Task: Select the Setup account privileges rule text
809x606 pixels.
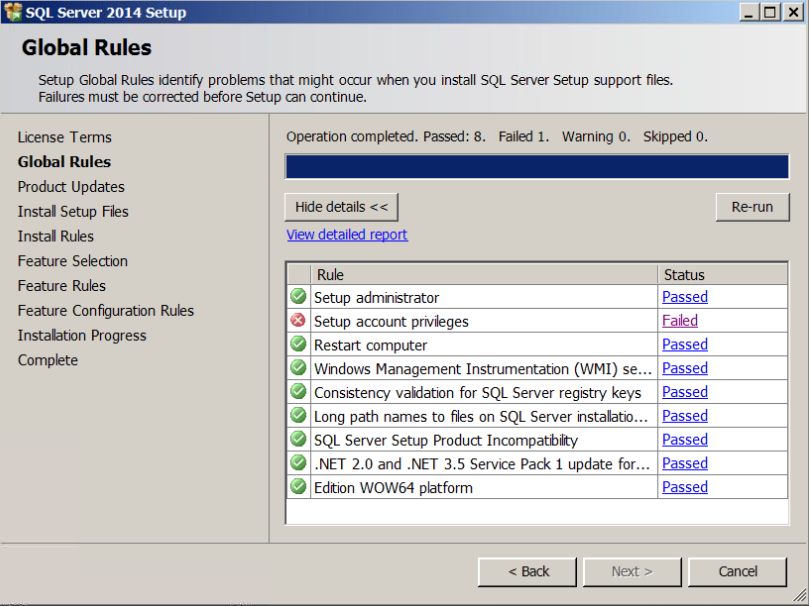Action: 391,321
